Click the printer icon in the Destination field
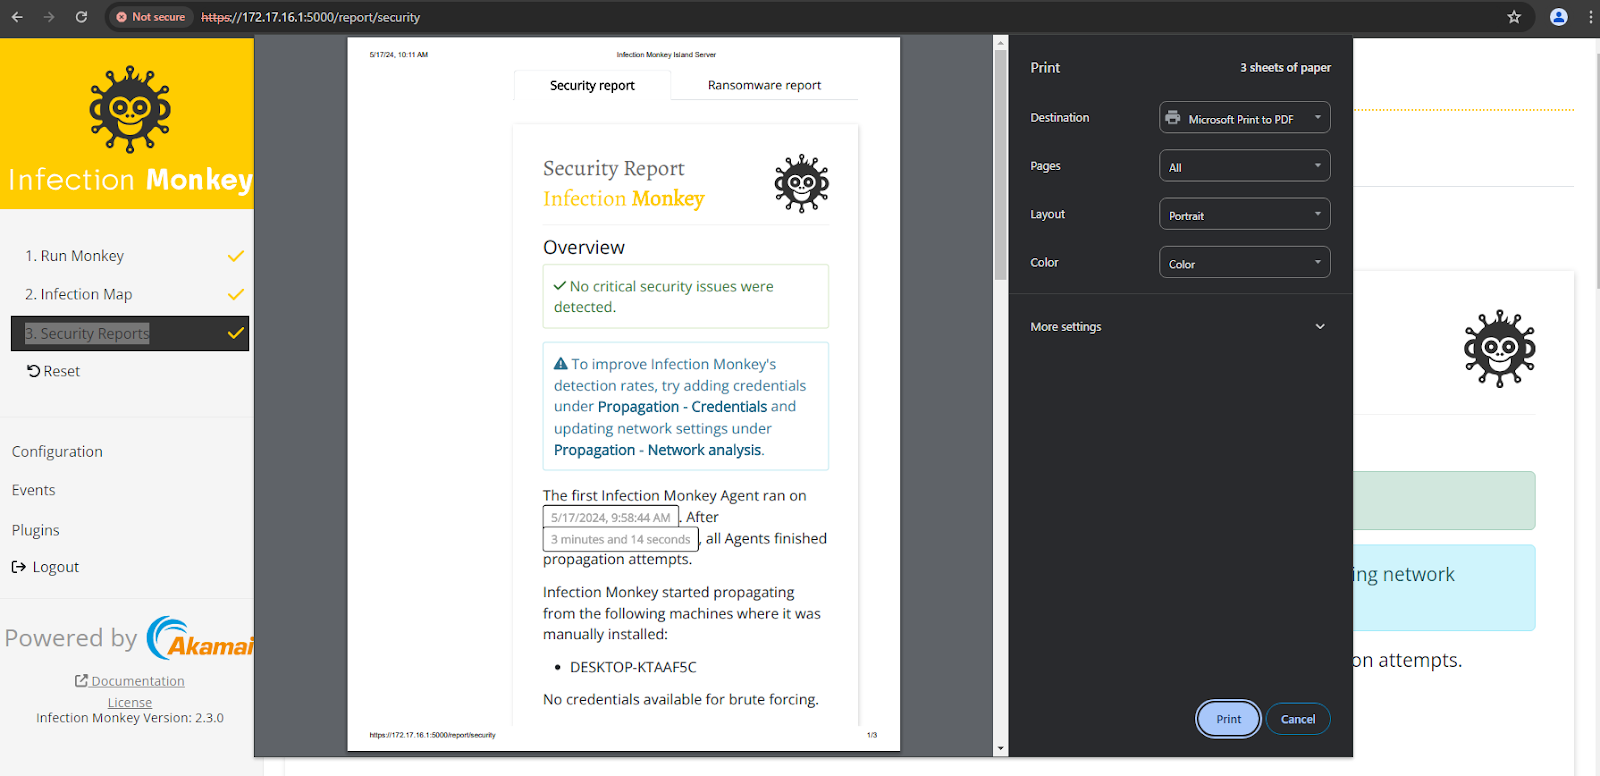The width and height of the screenshot is (1600, 776). coord(1173,118)
